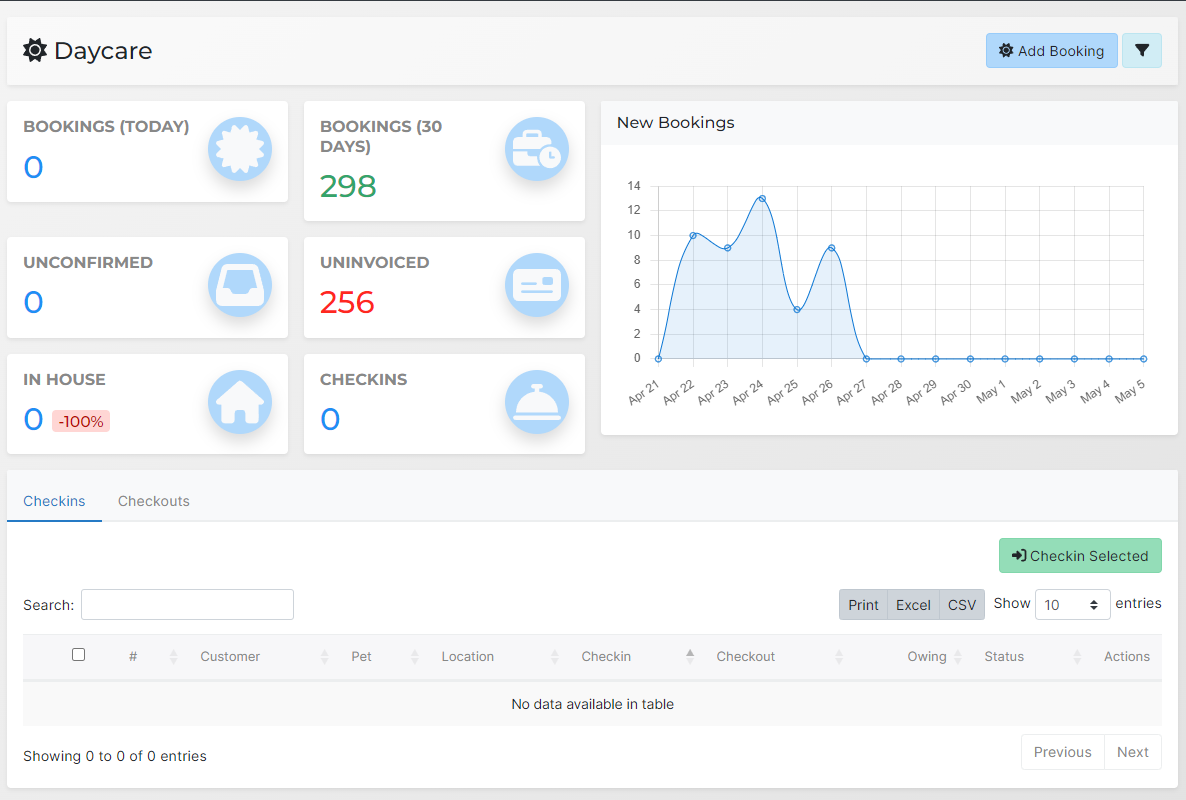1186x800 pixels.
Task: Click the Bookings Today badge icon
Action: click(x=240, y=150)
